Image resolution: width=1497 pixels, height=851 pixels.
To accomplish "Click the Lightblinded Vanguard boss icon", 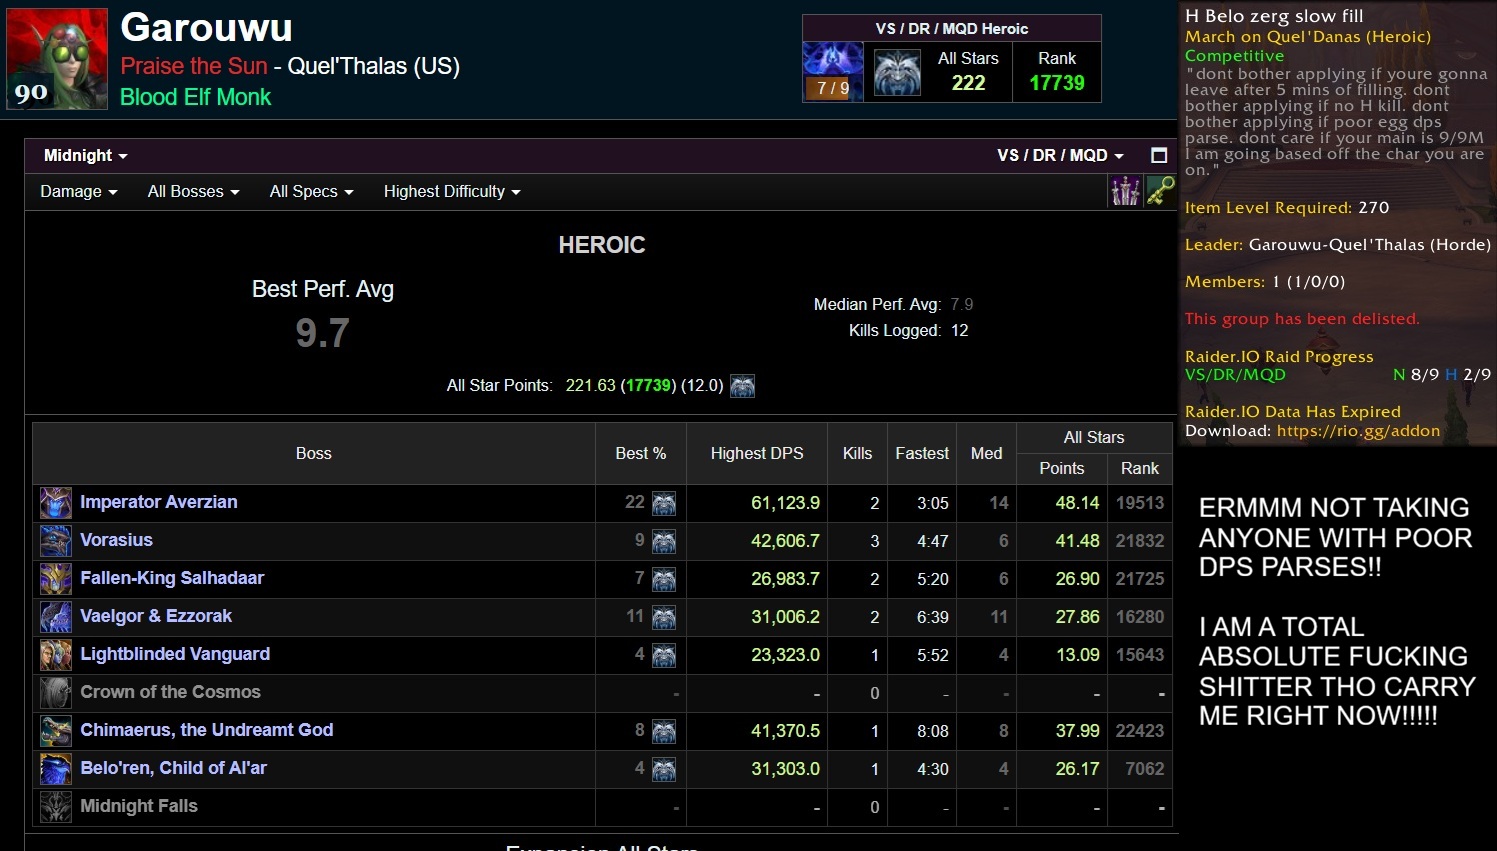I will coord(56,655).
